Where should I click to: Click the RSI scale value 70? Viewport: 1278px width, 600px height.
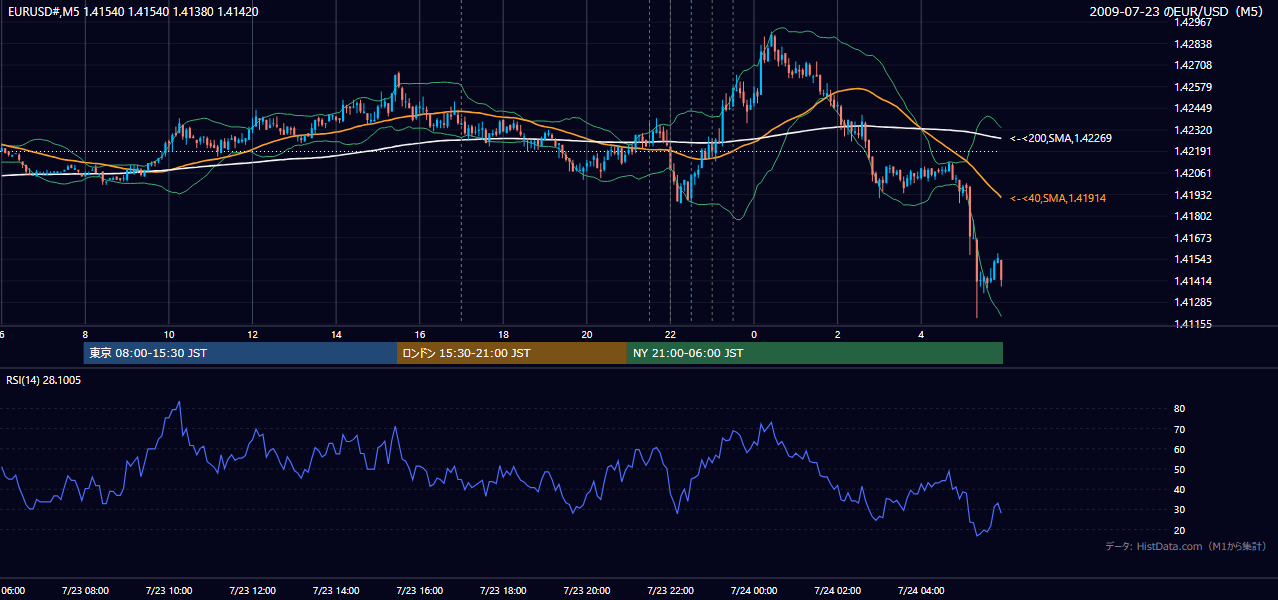[1180, 429]
